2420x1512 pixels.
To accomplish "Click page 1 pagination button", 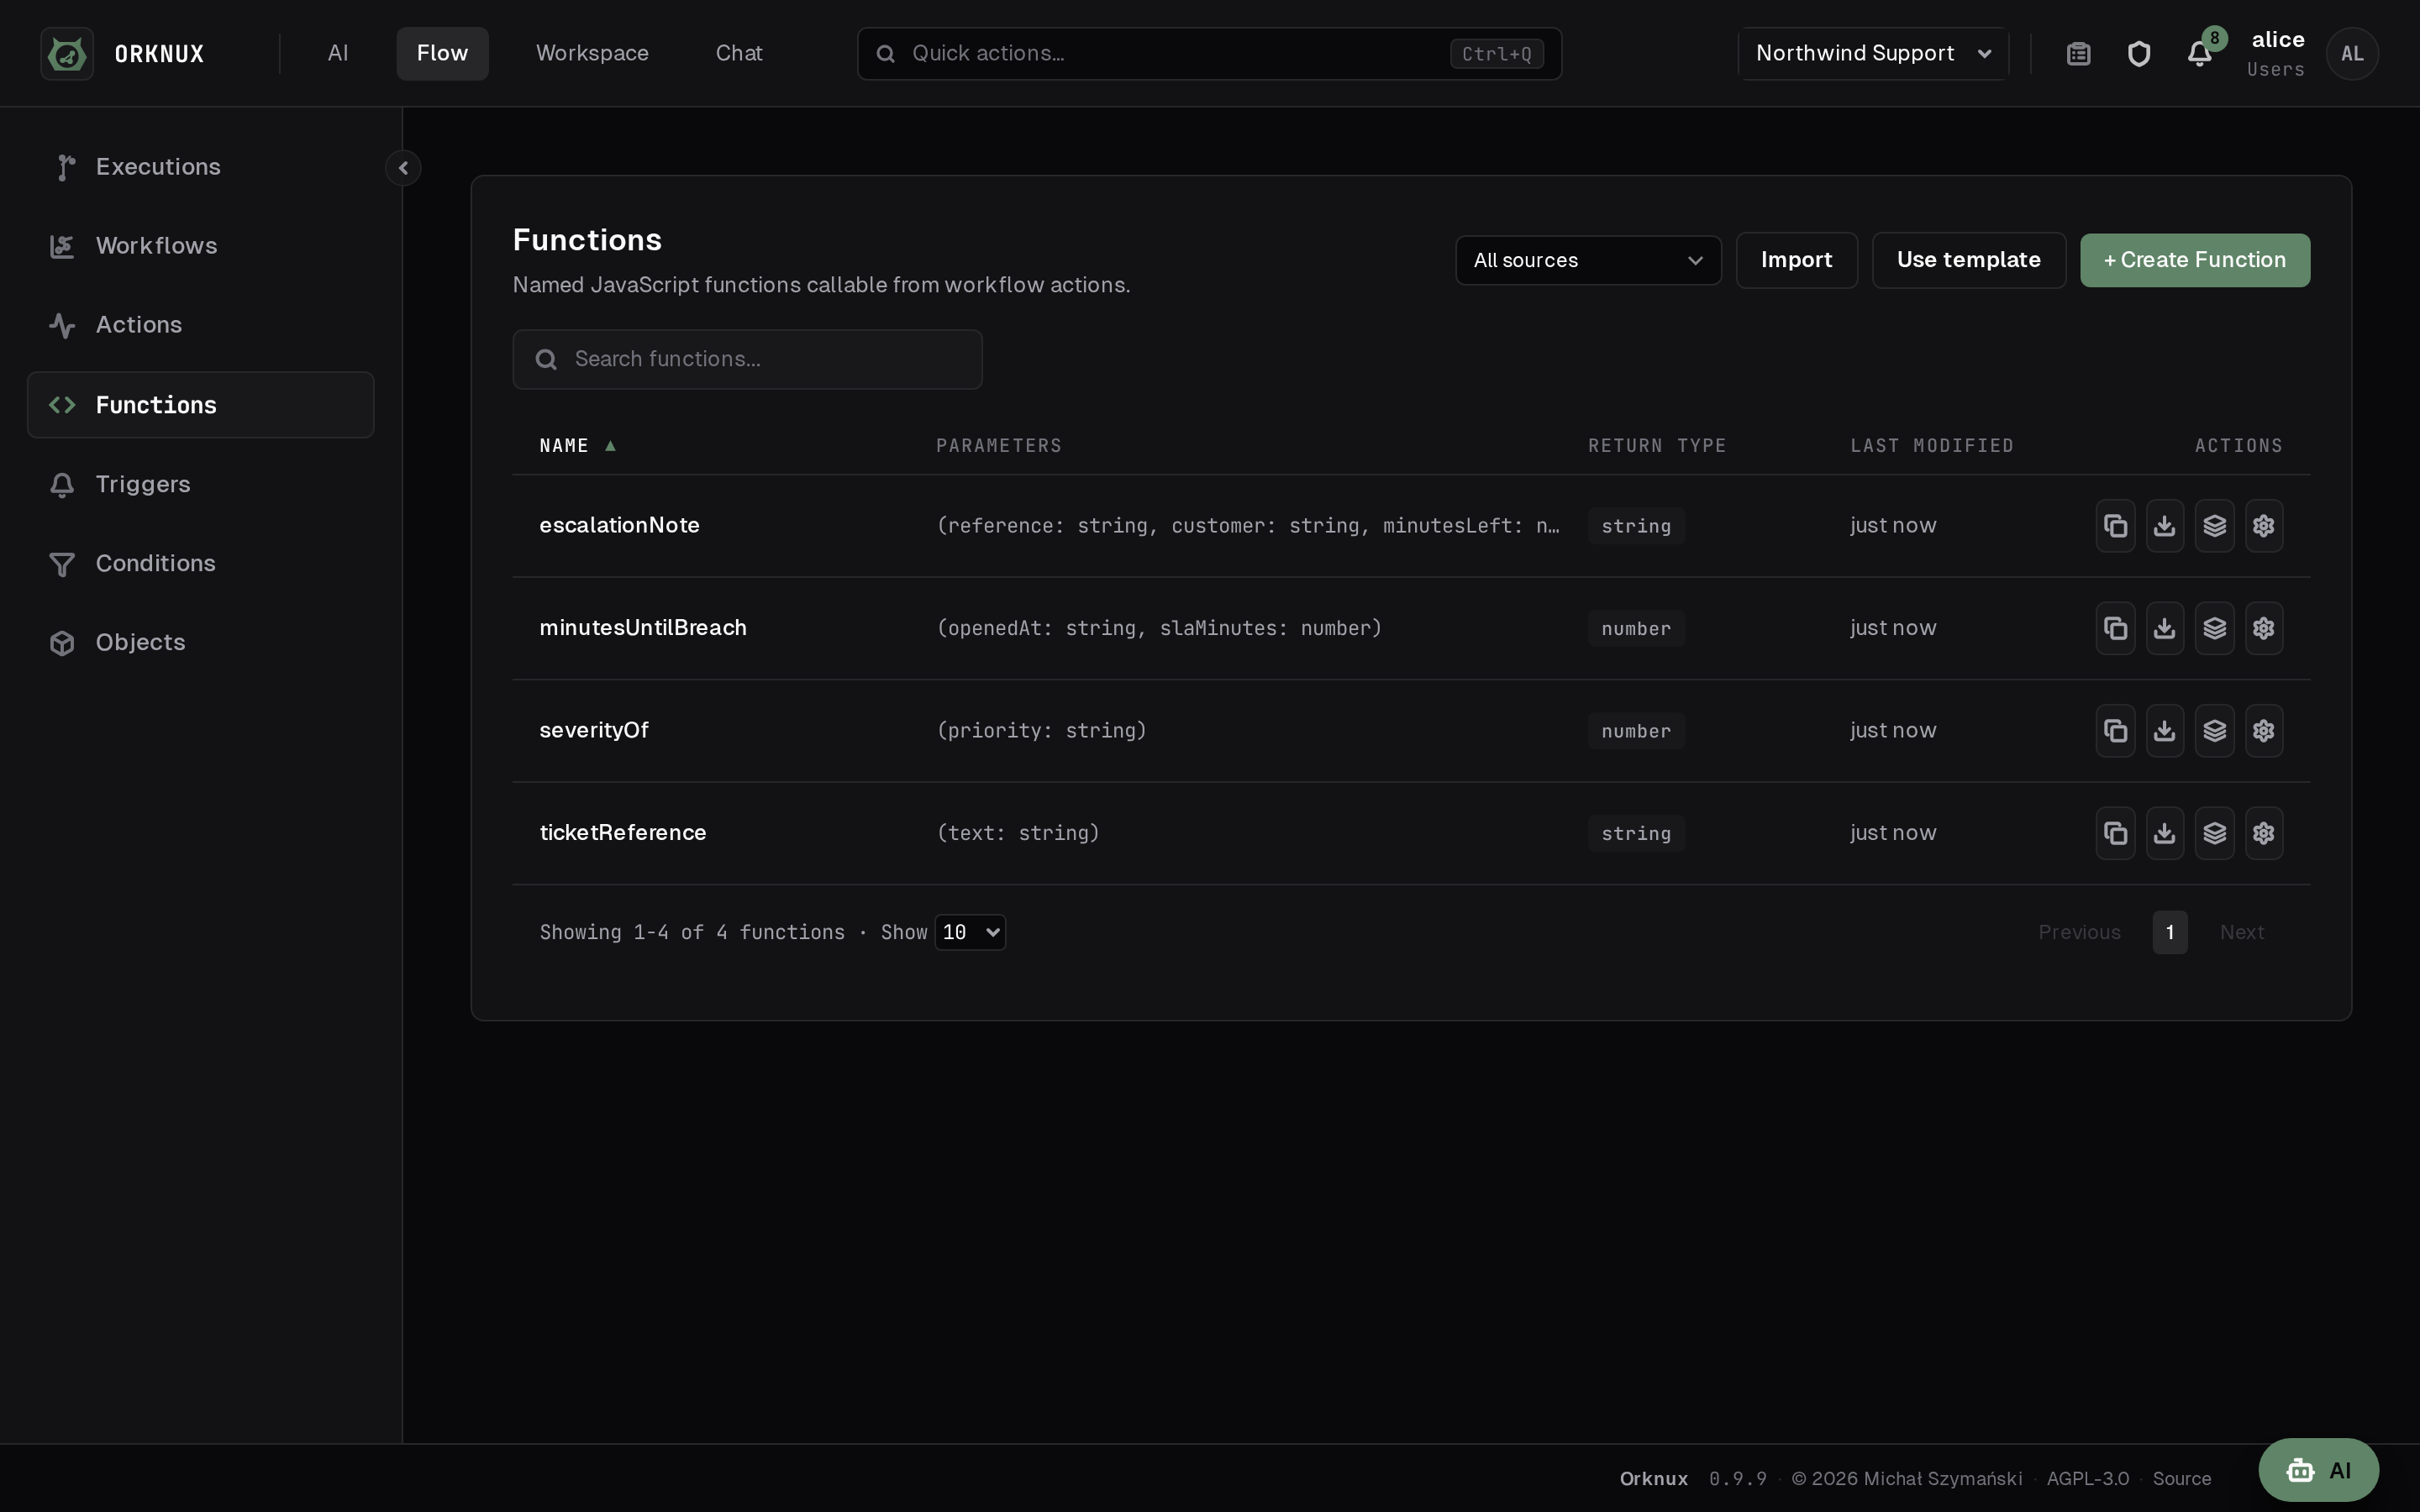I will (2170, 932).
